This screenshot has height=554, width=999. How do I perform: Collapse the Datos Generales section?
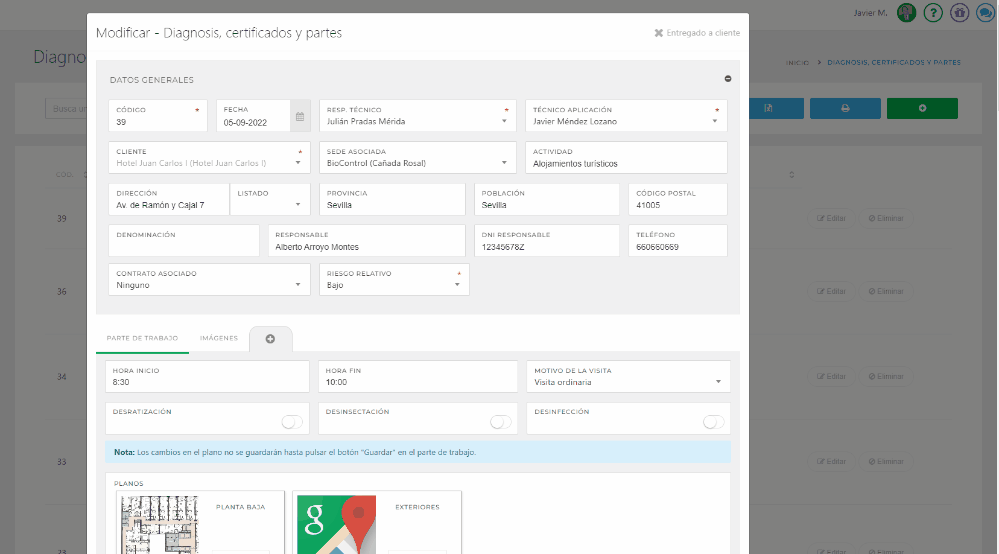727,79
